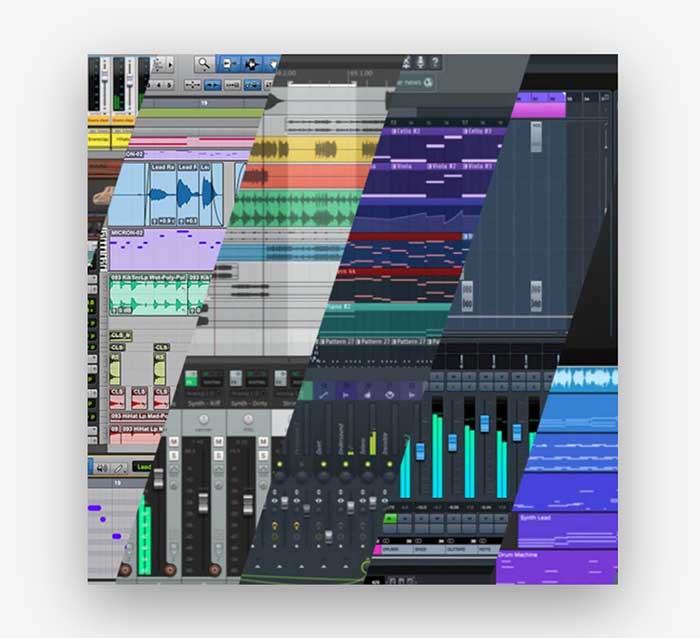The image size is (700, 638).
Task: Mute the second grey channel with the M button
Action: pos(218,442)
